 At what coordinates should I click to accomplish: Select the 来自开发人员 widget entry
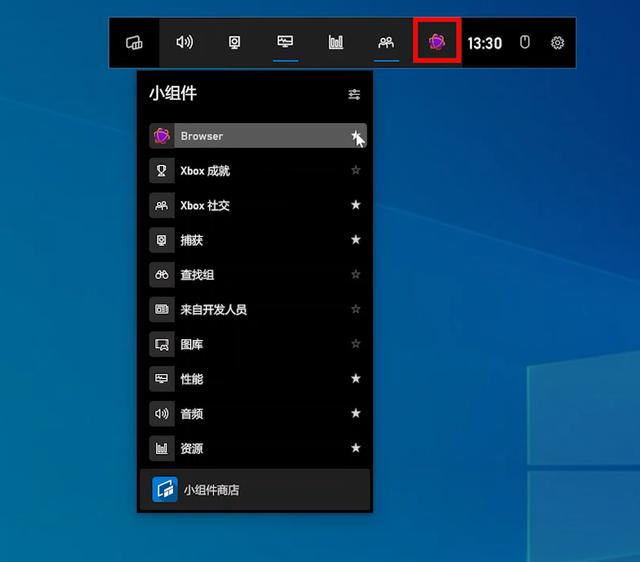tap(258, 309)
